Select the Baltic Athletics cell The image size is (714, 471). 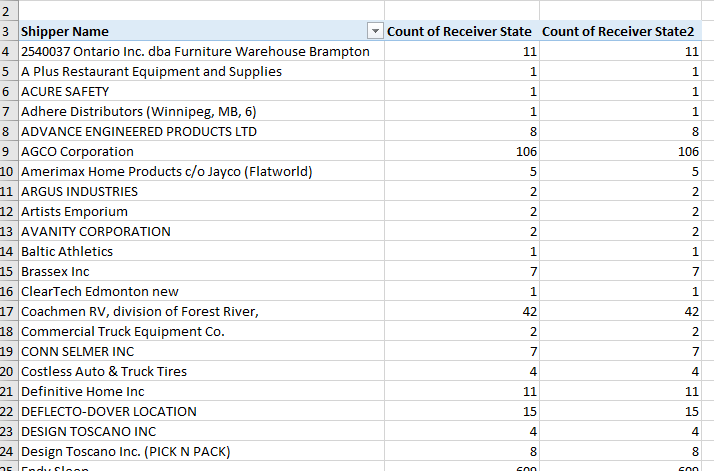click(x=201, y=252)
